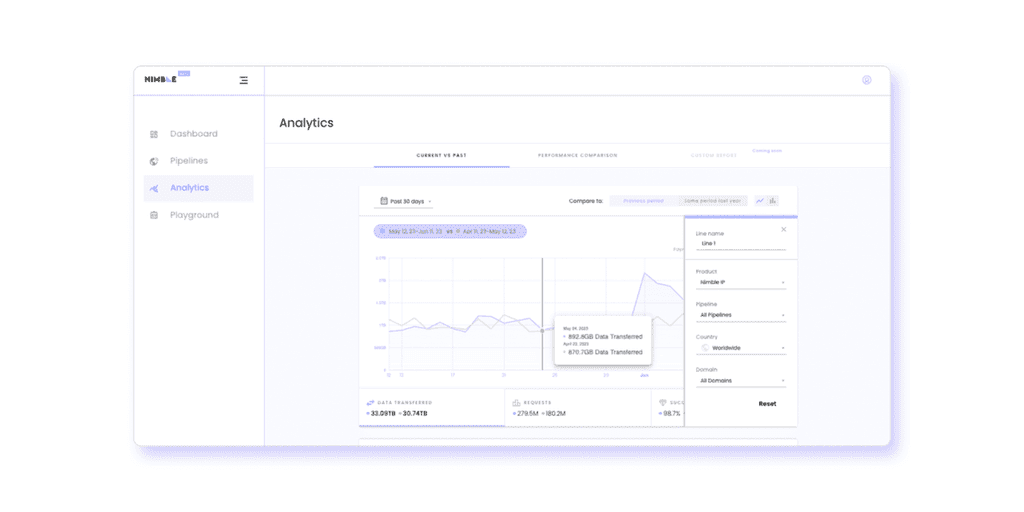1024x512 pixels.
Task: Select Analytics in the sidebar
Action: (199, 188)
